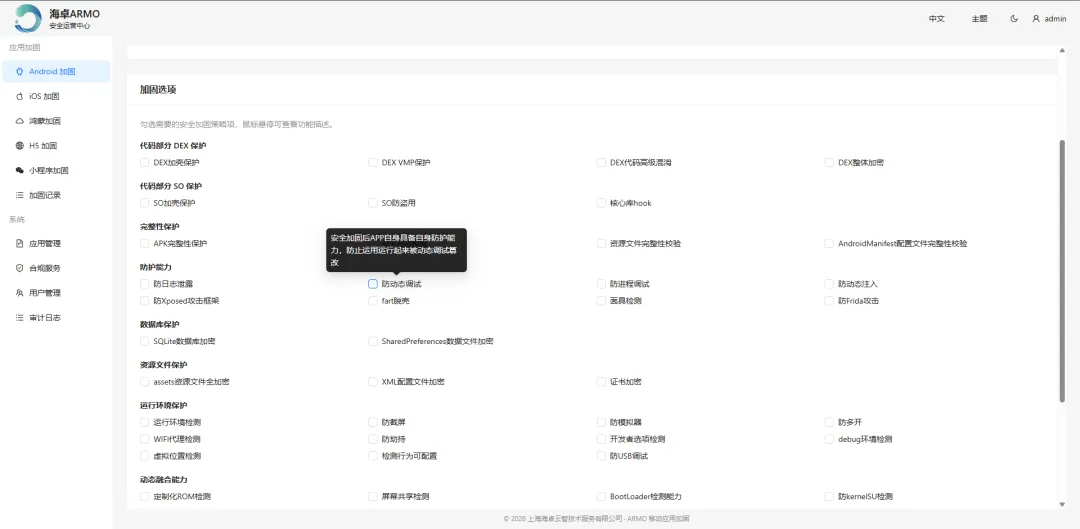The image size is (1080, 529).
Task: Select 核心库hook checkbox
Action: pos(601,203)
